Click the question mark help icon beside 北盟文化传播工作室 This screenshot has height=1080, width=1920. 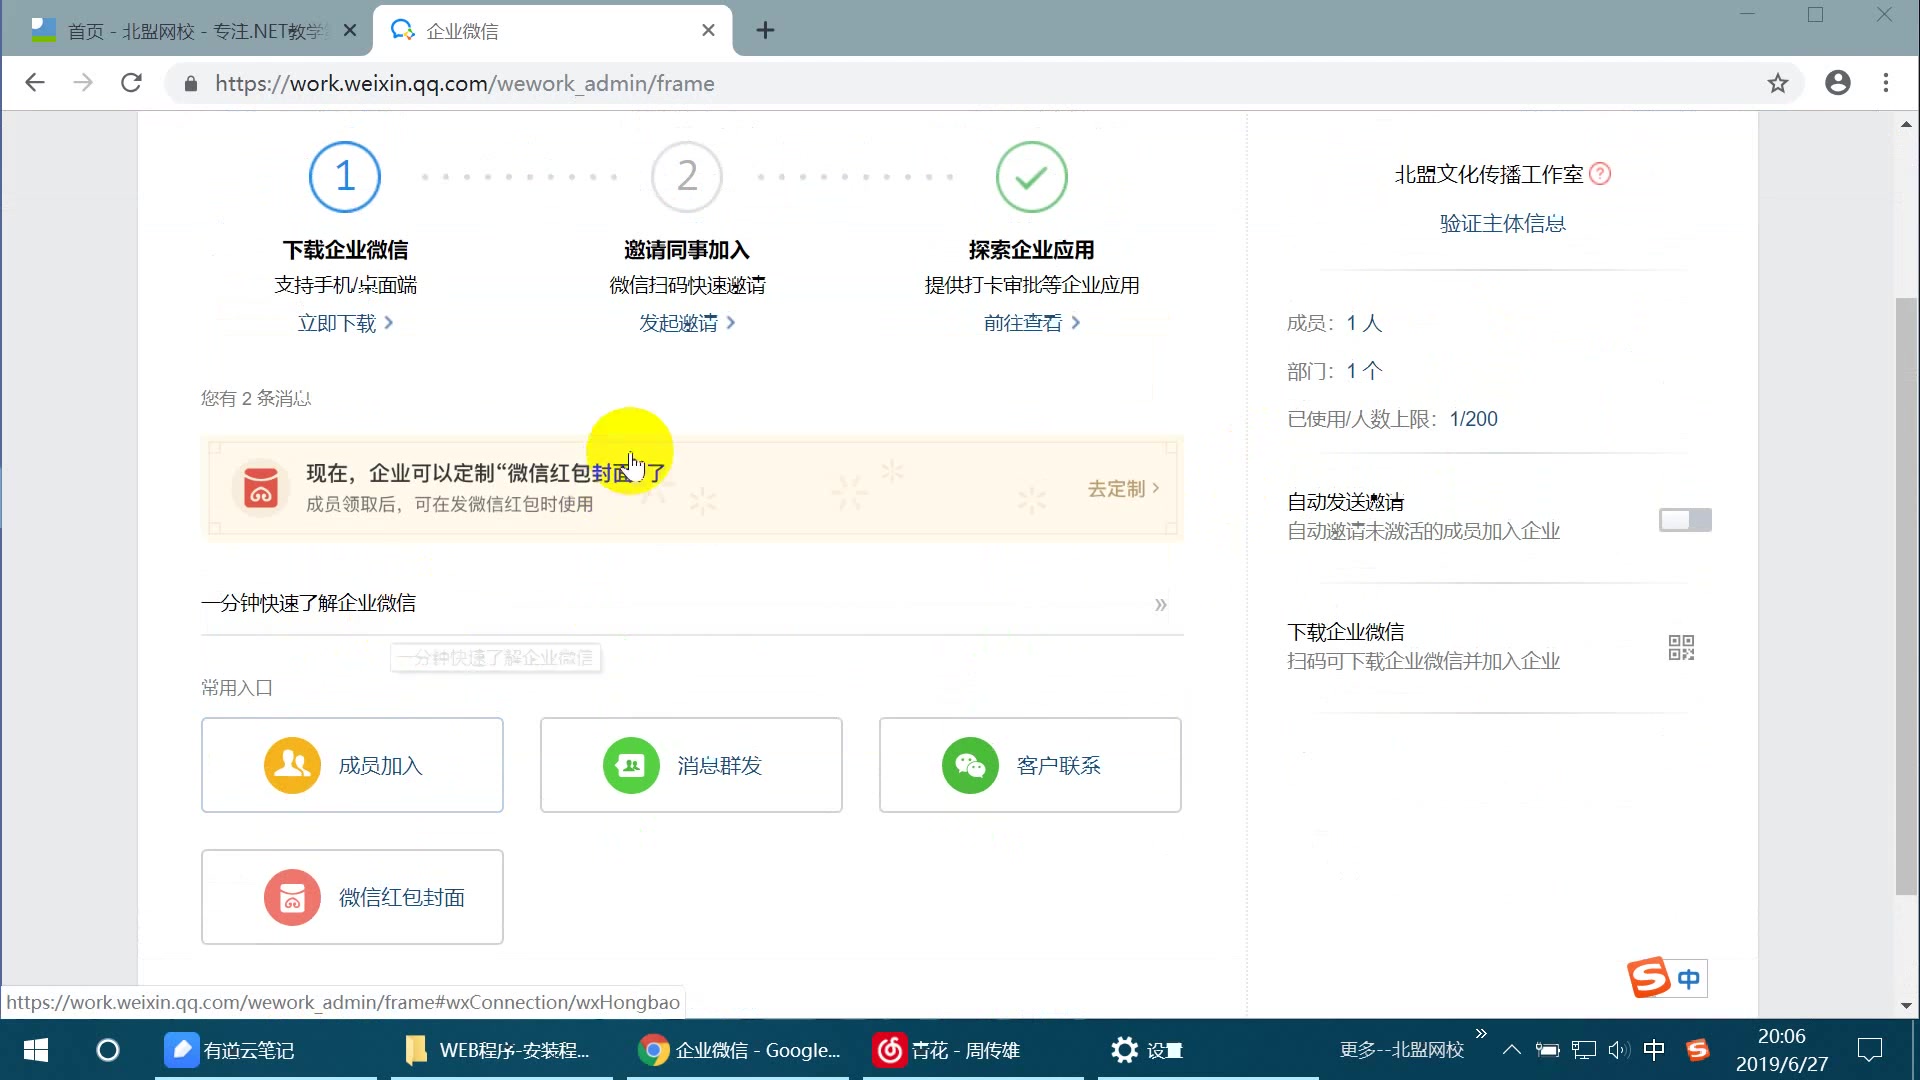tap(1600, 174)
